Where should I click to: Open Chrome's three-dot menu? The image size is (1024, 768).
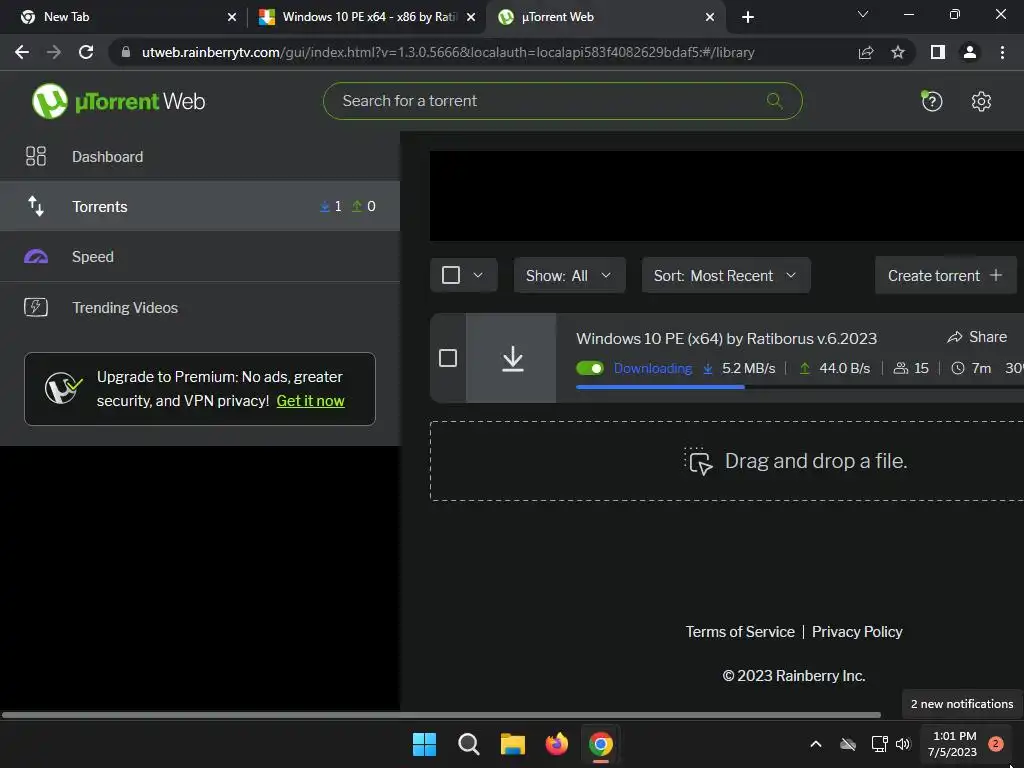point(1002,52)
